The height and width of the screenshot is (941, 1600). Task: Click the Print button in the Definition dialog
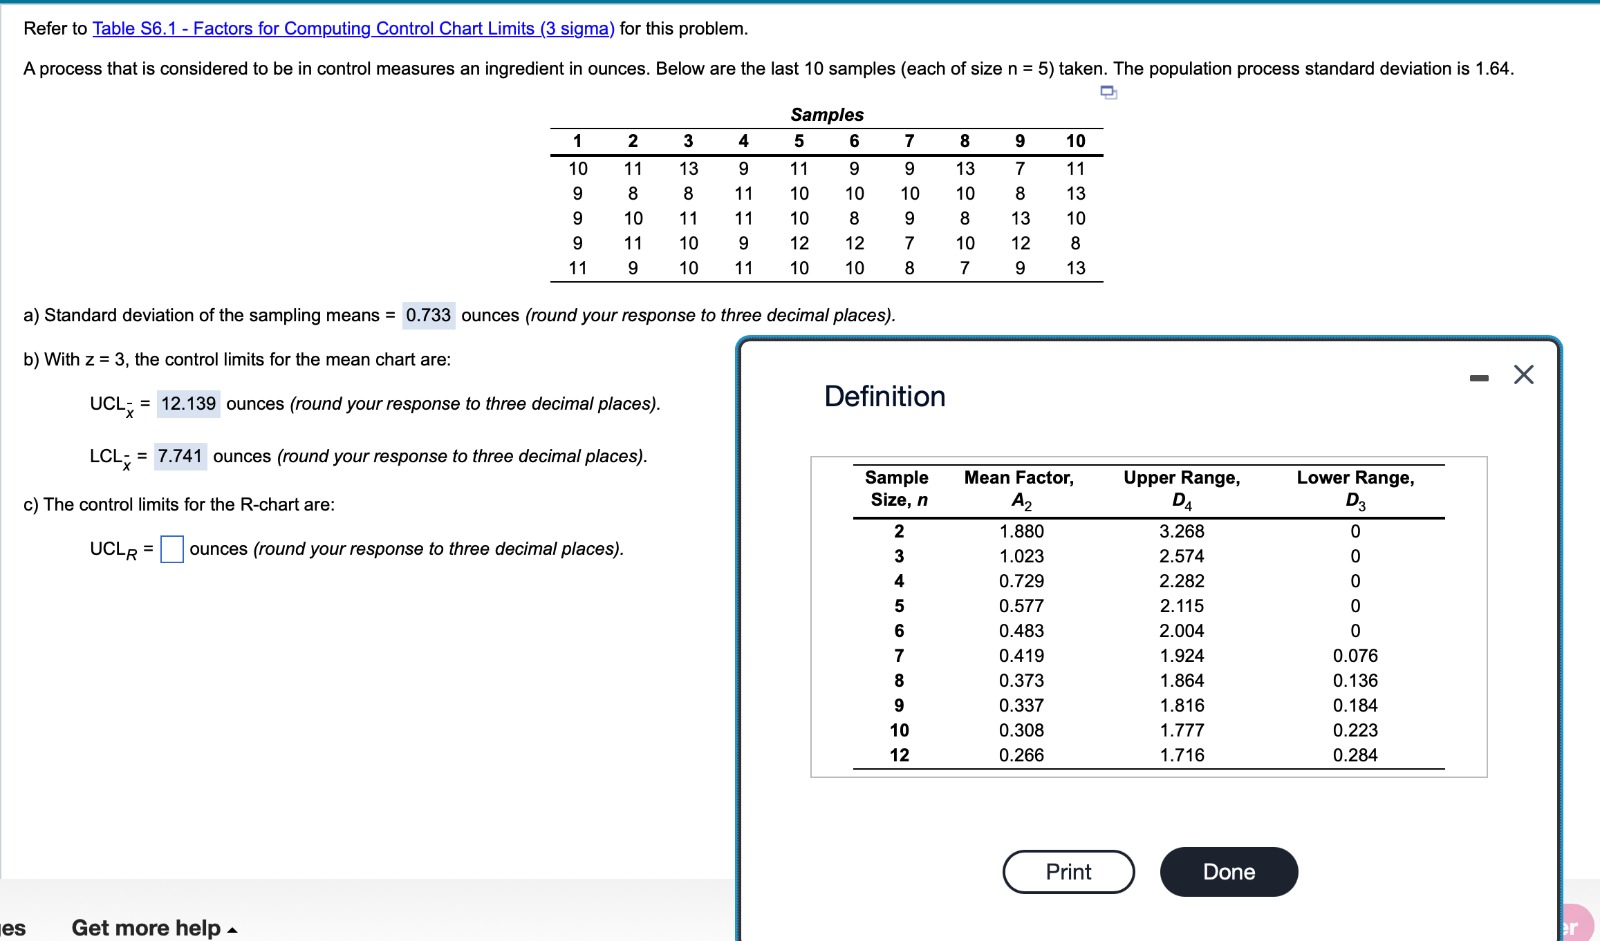1068,872
